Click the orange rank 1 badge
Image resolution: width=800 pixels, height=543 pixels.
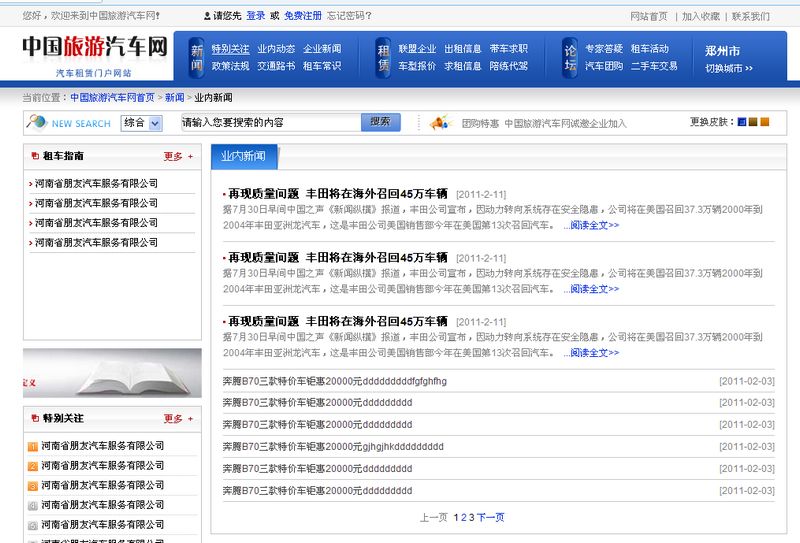(33, 447)
